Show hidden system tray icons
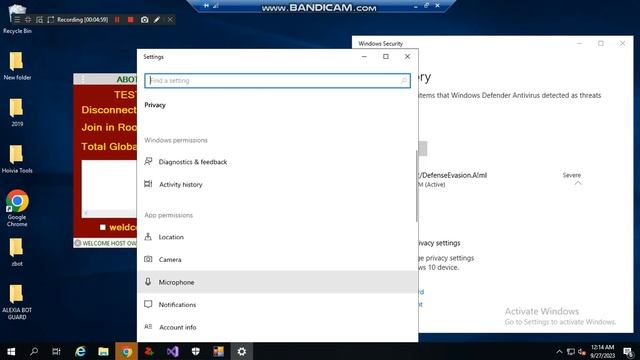 [559, 351]
